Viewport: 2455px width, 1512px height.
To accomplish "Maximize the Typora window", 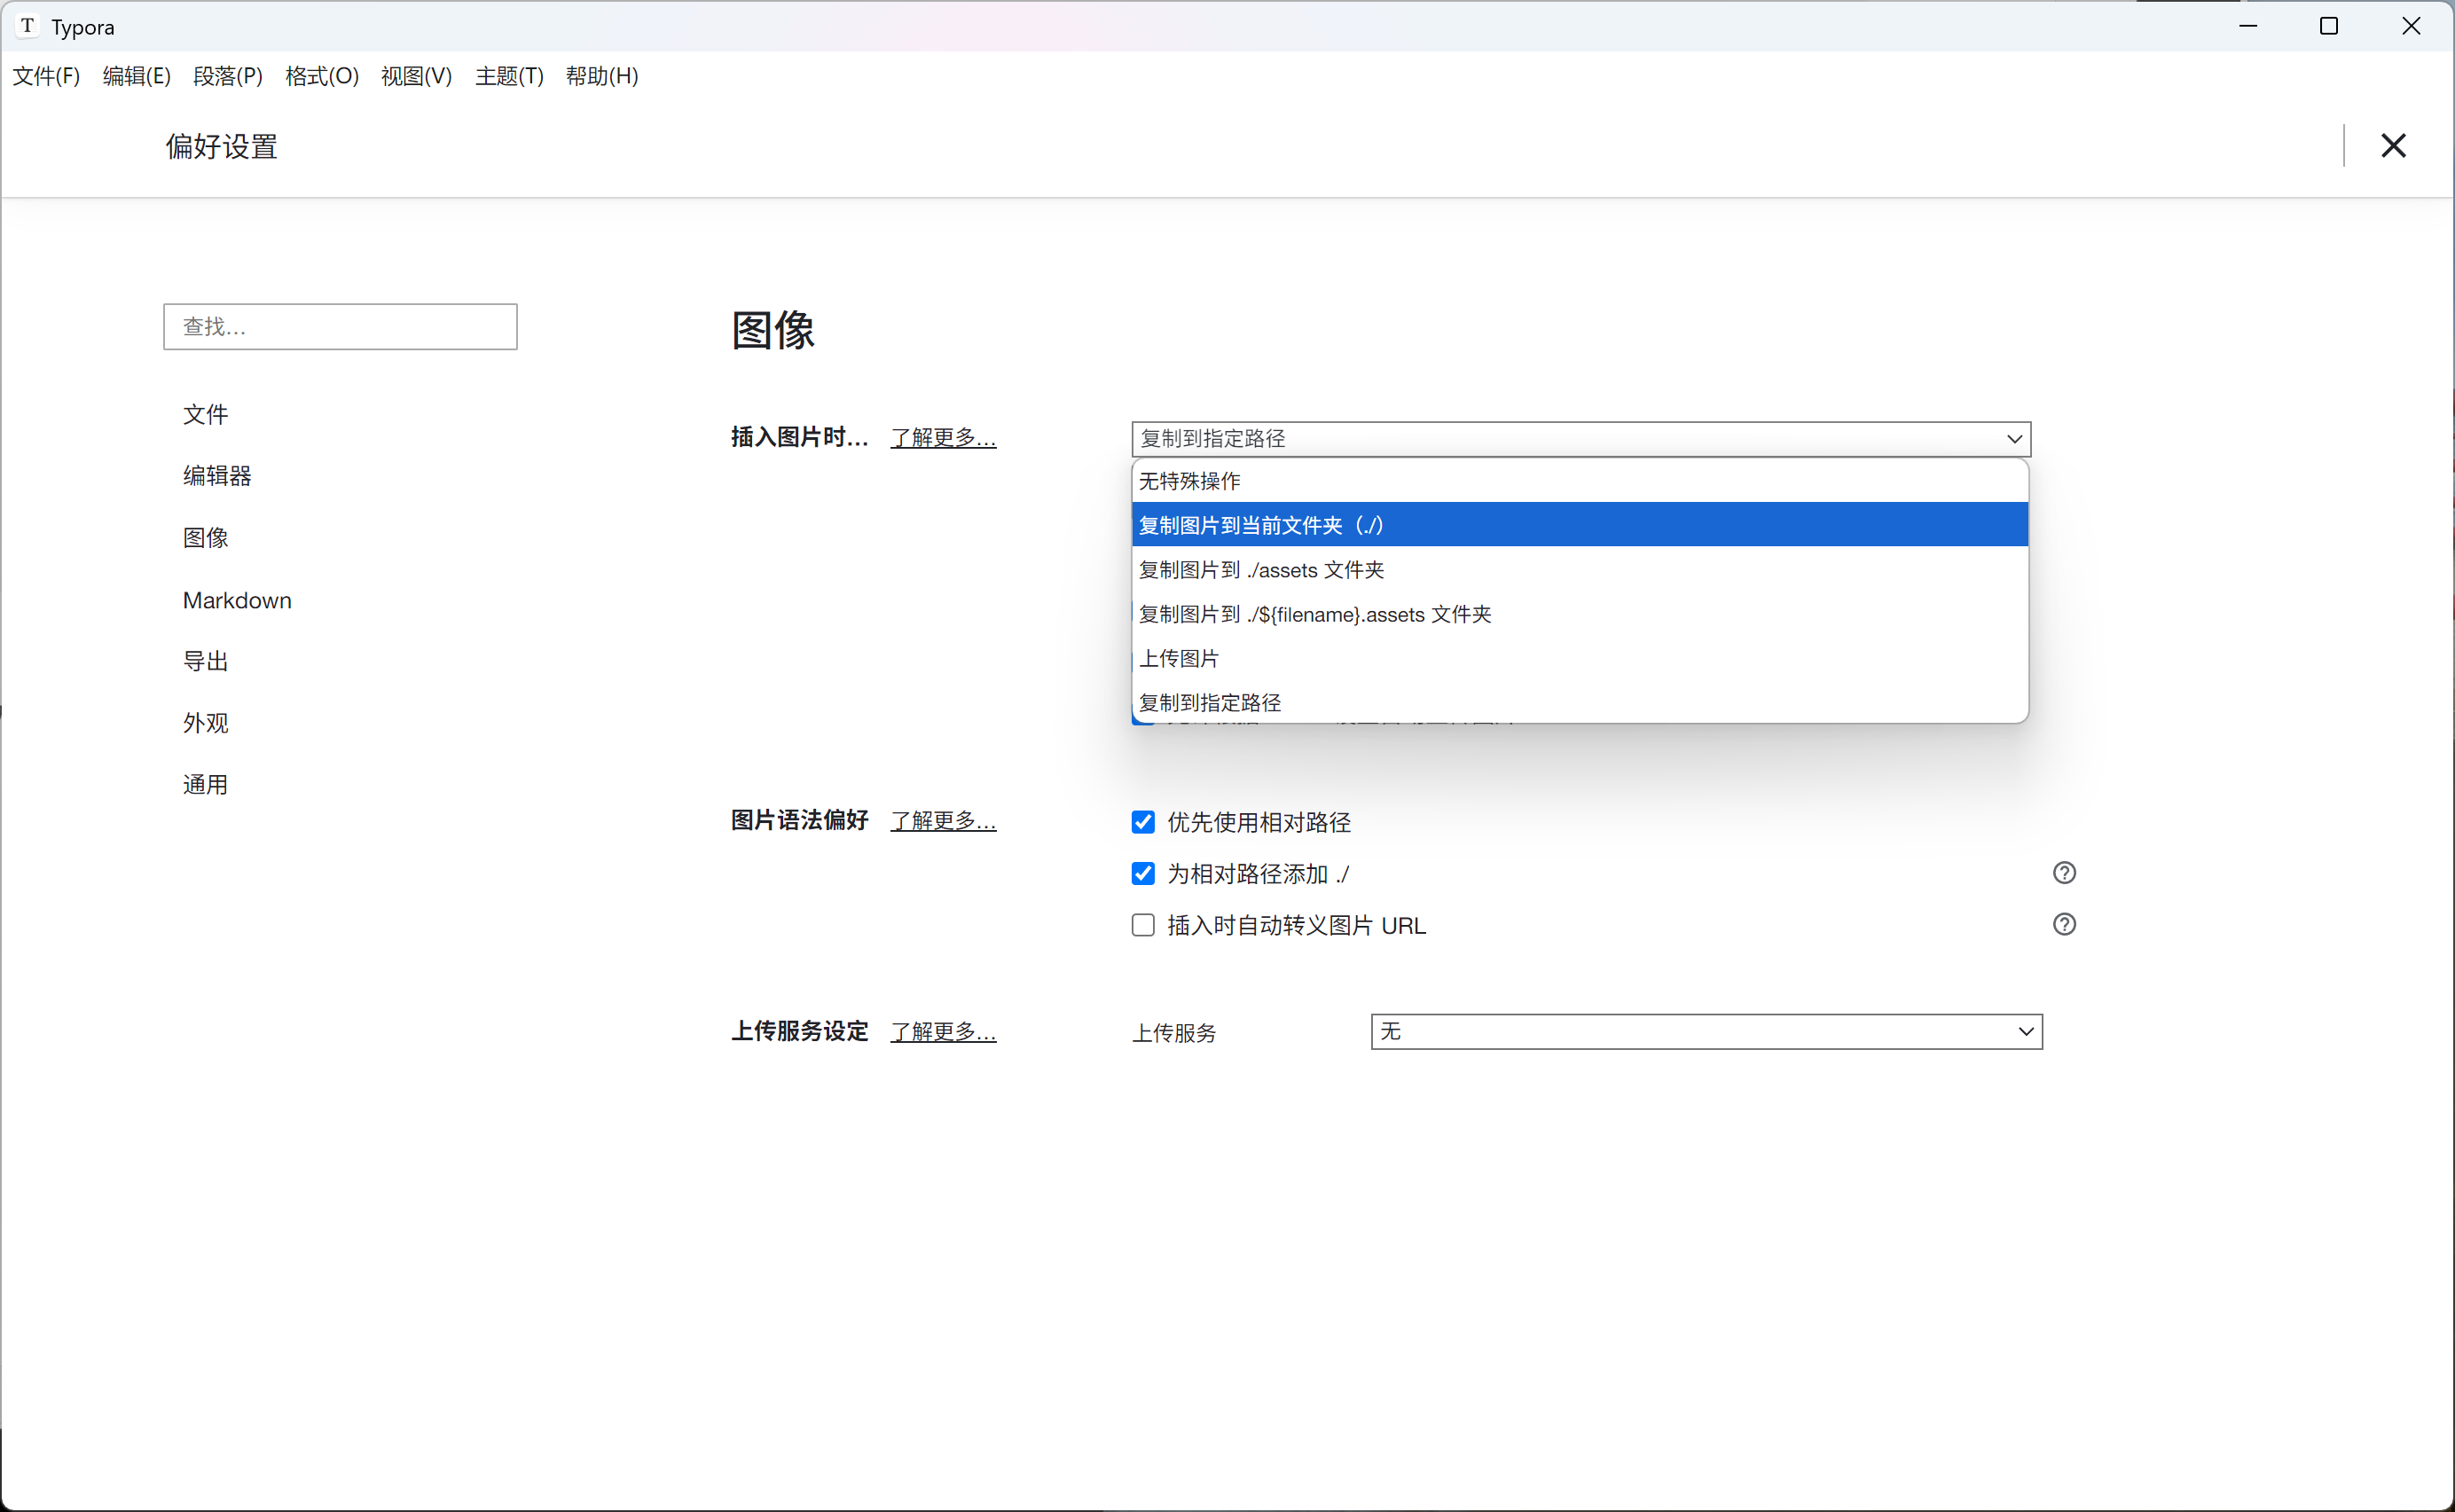I will [x=2329, y=26].
